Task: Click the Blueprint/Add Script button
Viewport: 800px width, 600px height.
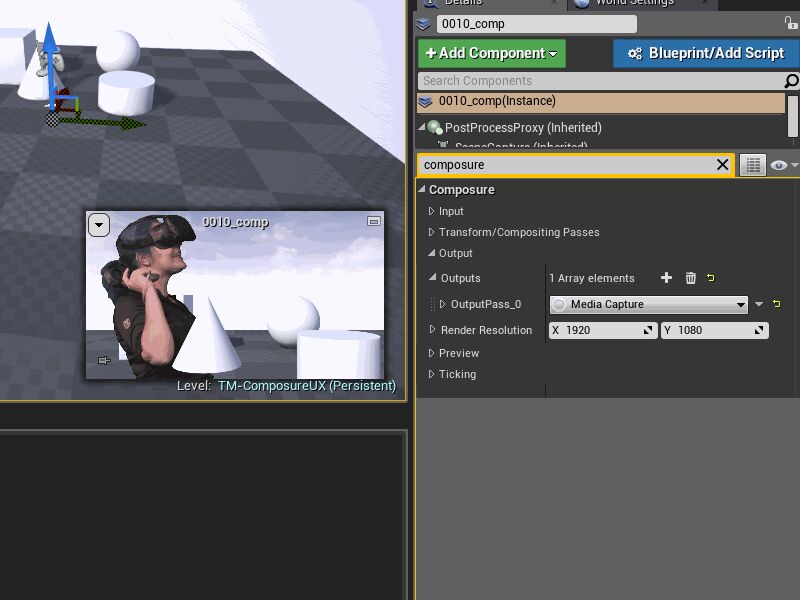Action: coord(706,53)
